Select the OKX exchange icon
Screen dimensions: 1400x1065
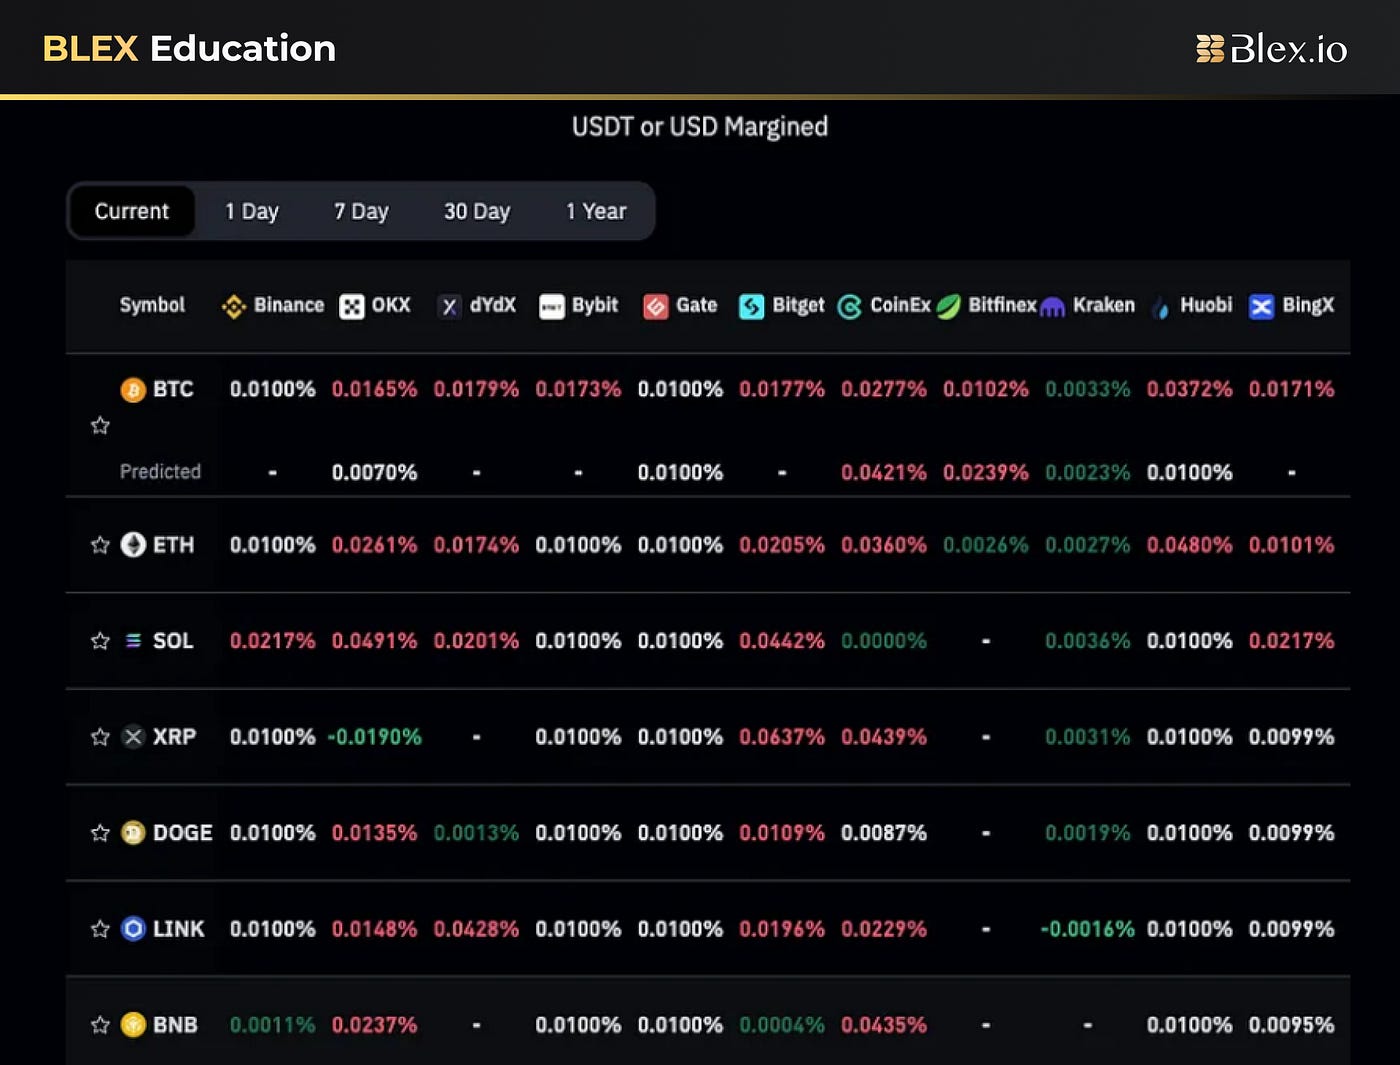(352, 306)
